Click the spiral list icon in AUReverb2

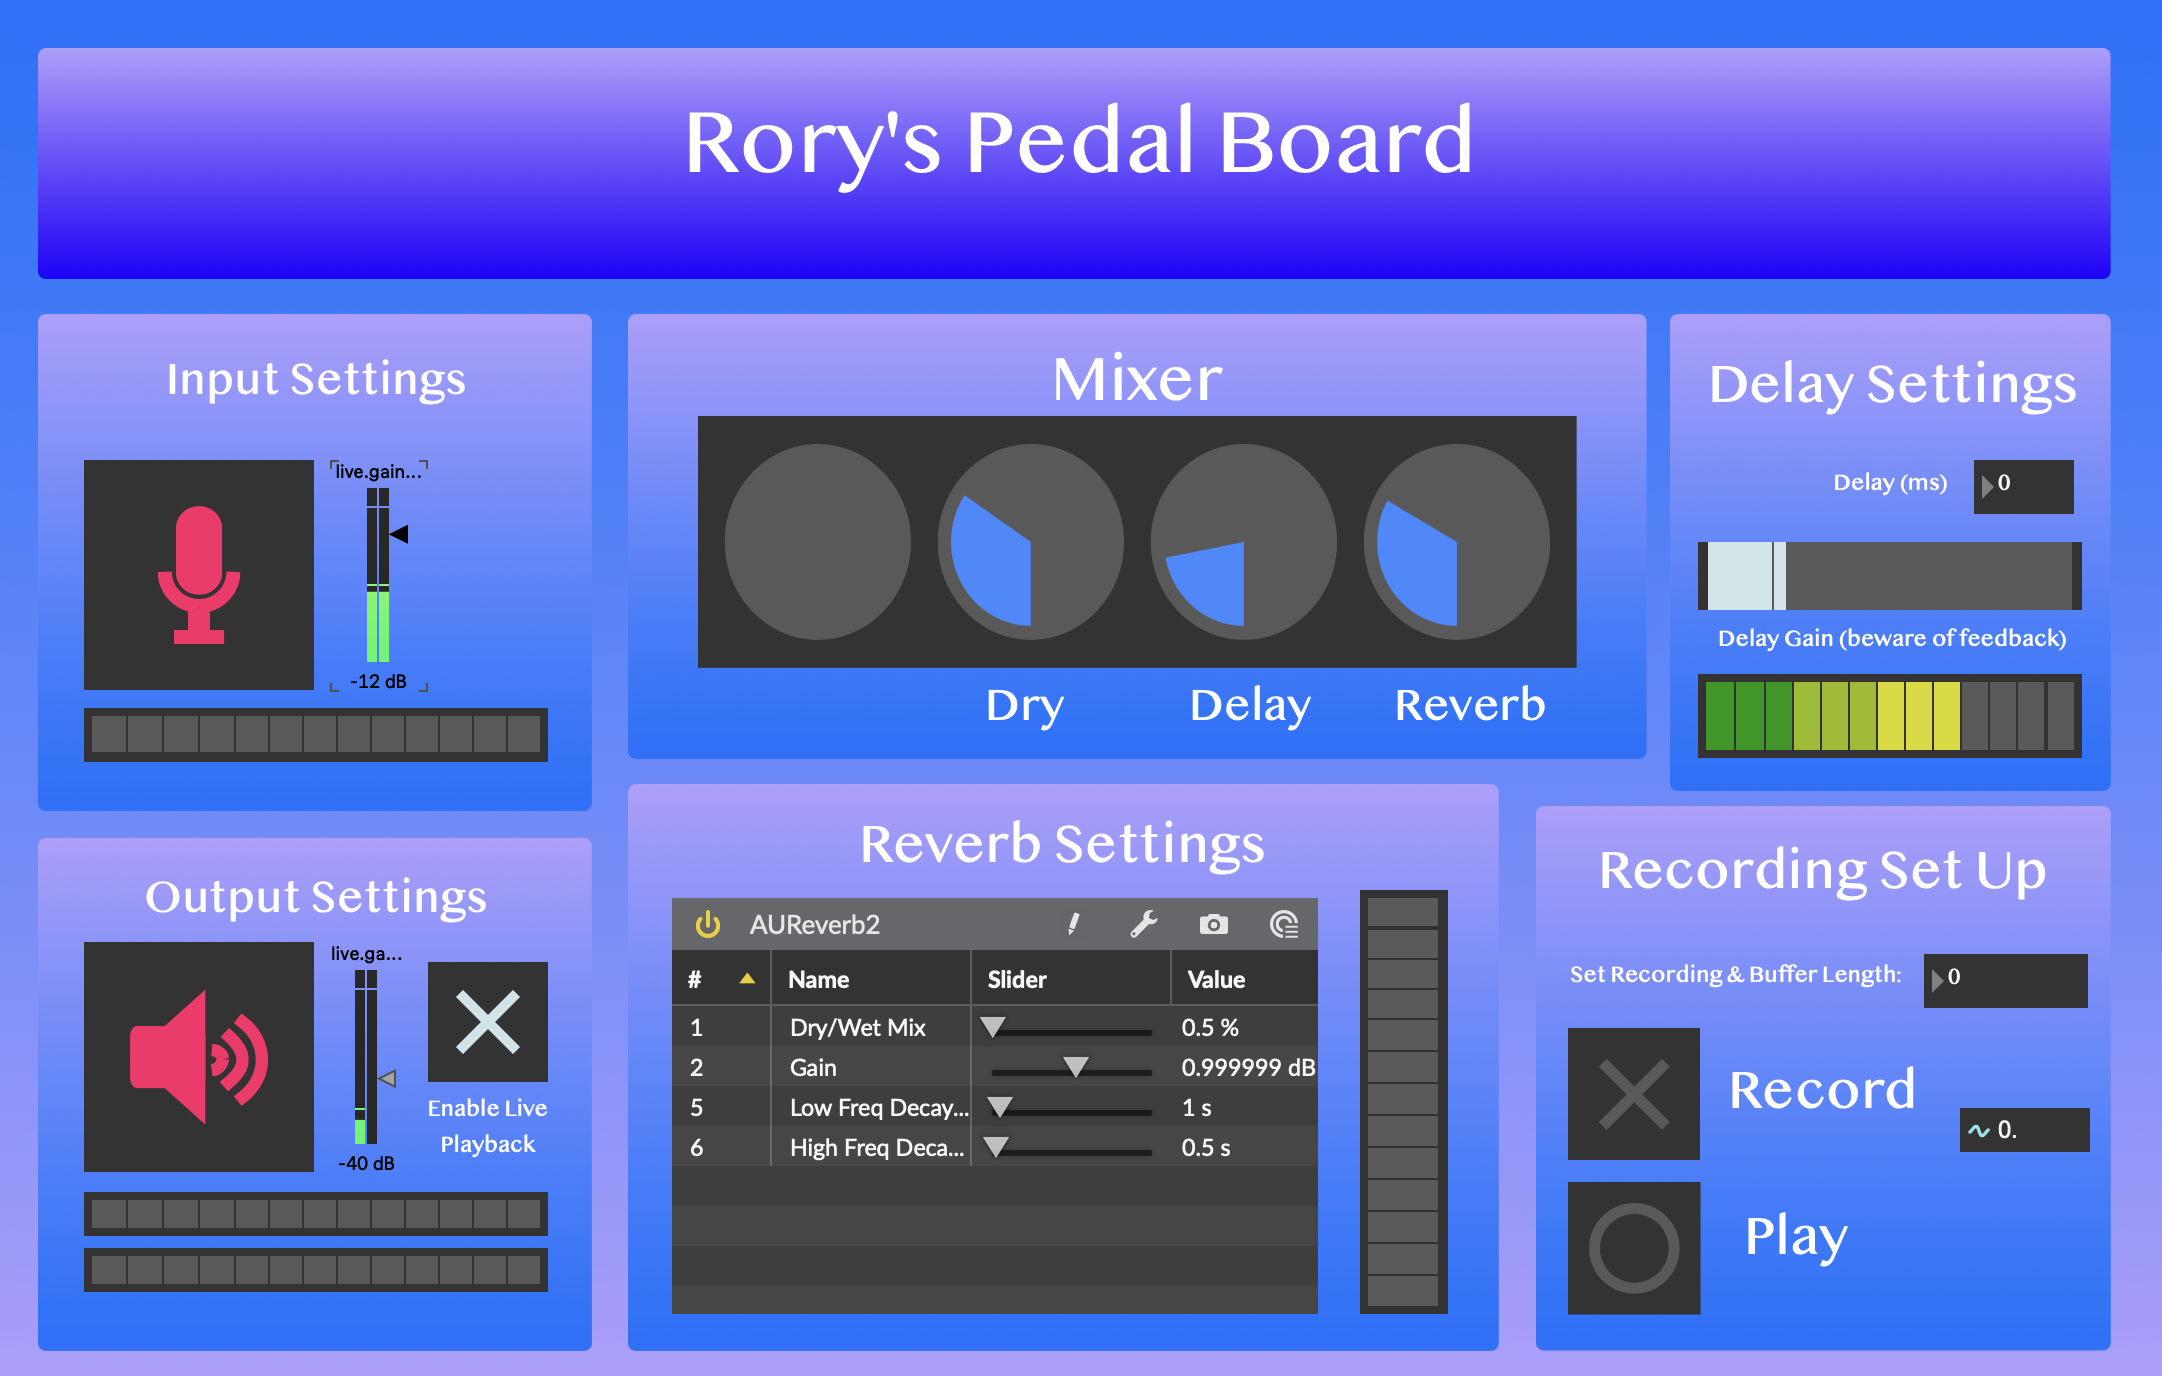pyautogui.click(x=1284, y=924)
